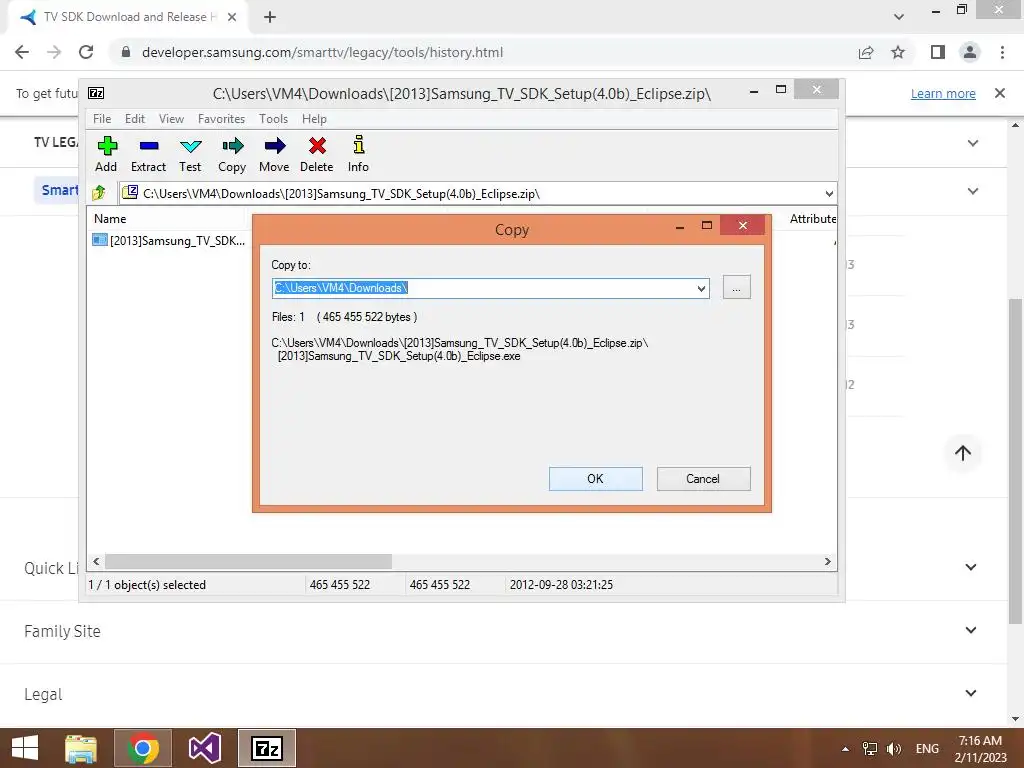Screen dimensions: 1024x768
Task: Show hidden tray icons arrow
Action: click(846, 749)
